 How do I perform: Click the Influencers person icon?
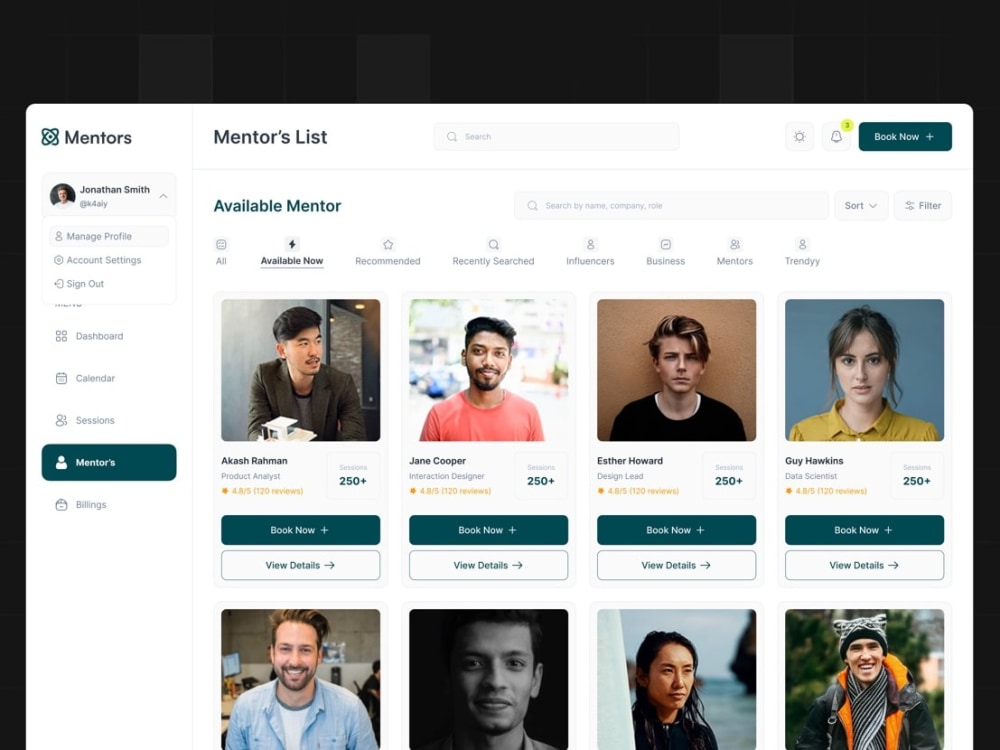click(x=591, y=244)
